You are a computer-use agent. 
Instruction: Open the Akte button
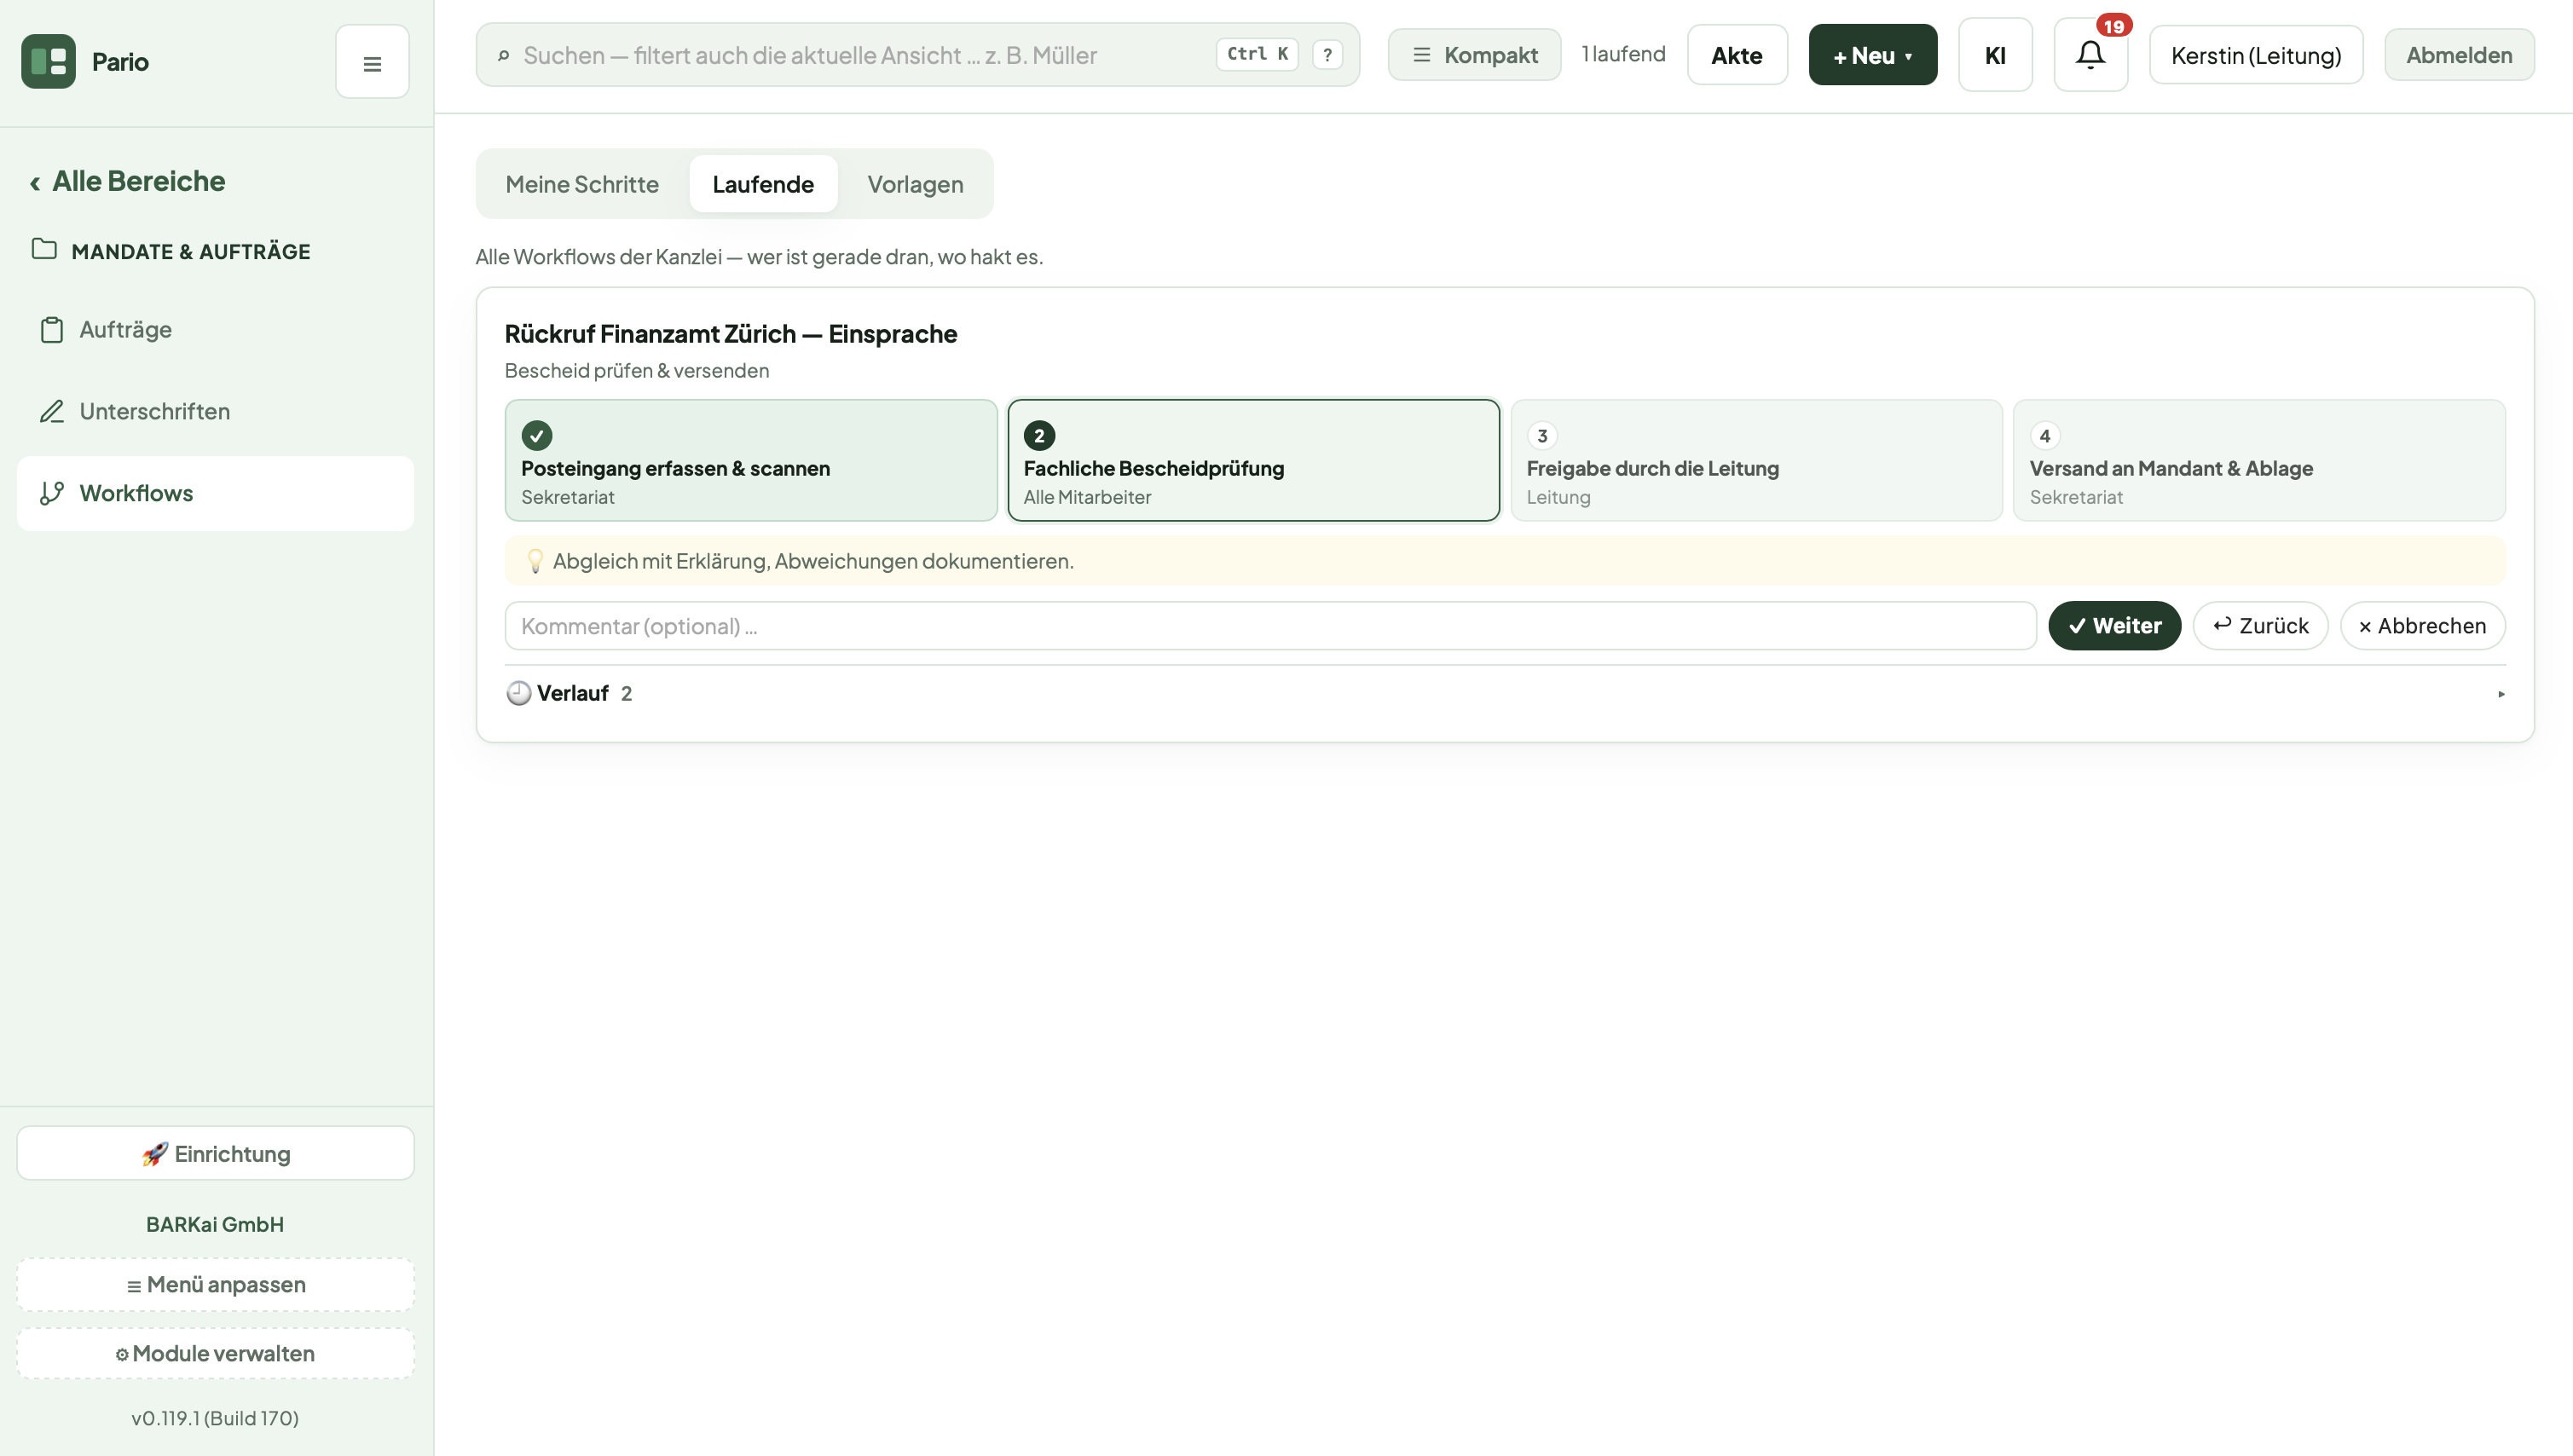[1737, 55]
